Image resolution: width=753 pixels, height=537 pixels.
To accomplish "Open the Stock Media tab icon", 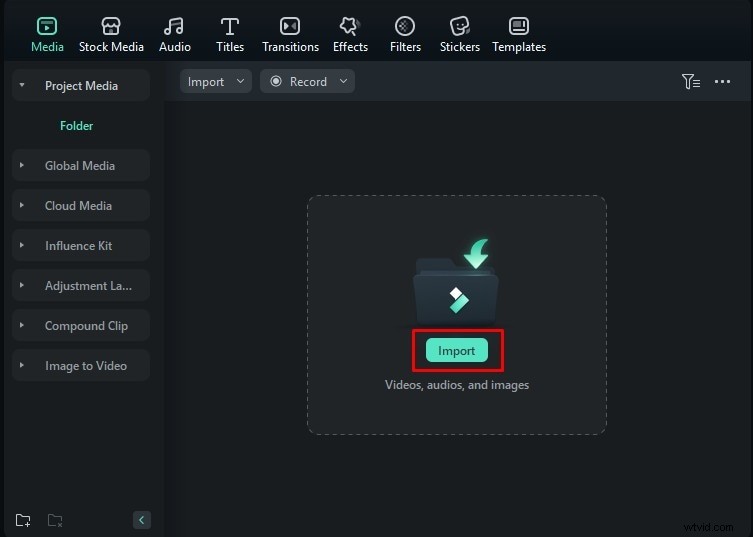I will coord(111,27).
